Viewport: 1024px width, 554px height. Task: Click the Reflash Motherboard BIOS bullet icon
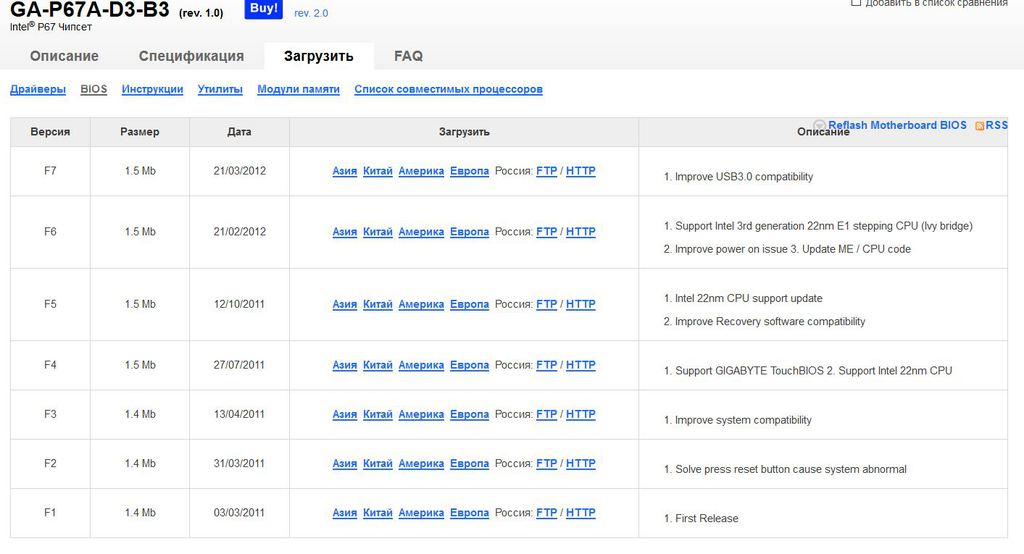[x=820, y=125]
